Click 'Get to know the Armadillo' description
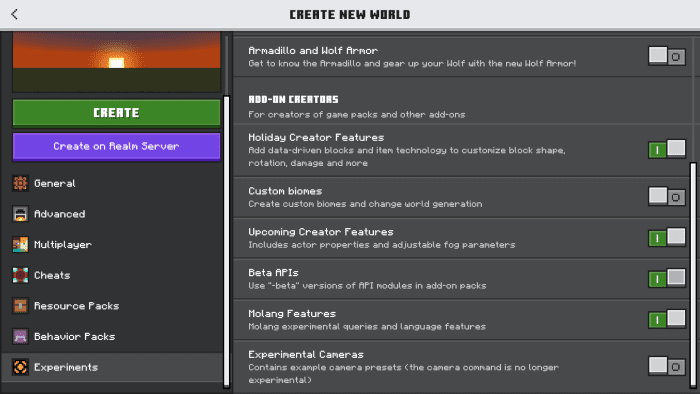 click(412, 63)
